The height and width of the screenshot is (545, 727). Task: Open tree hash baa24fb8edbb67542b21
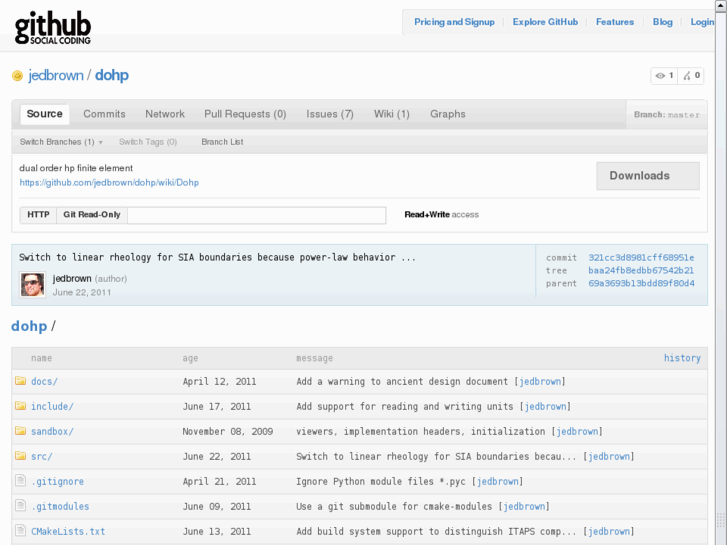[641, 270]
